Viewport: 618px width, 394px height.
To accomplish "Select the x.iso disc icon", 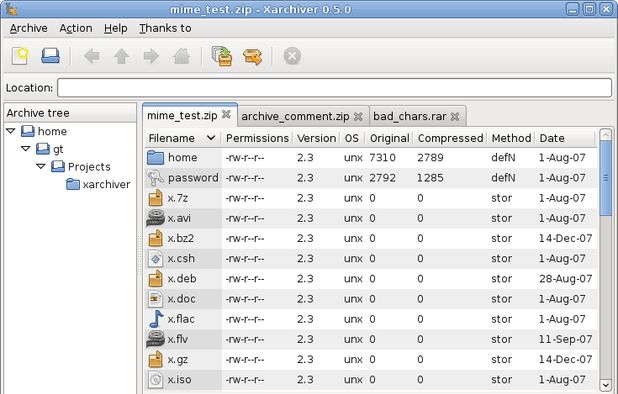I will [x=155, y=379].
